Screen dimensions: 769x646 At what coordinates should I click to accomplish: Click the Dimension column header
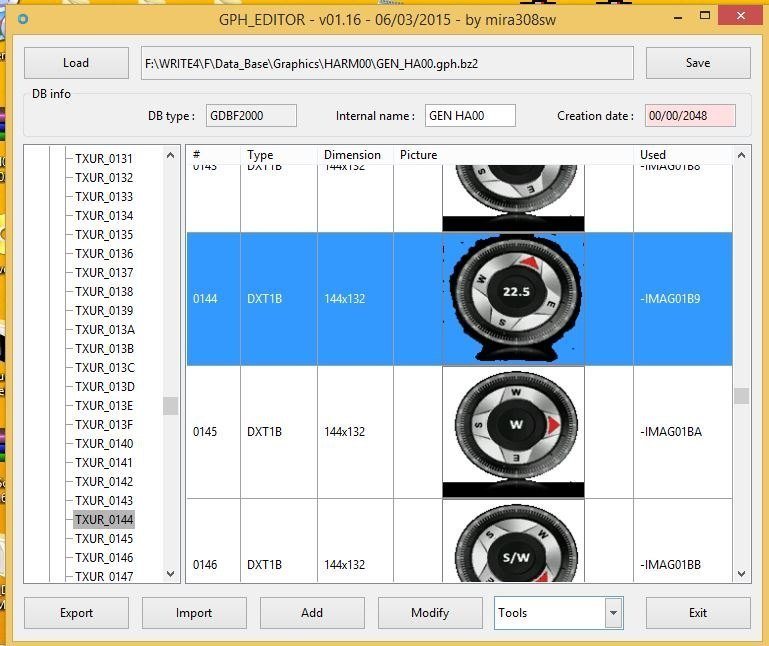[352, 155]
